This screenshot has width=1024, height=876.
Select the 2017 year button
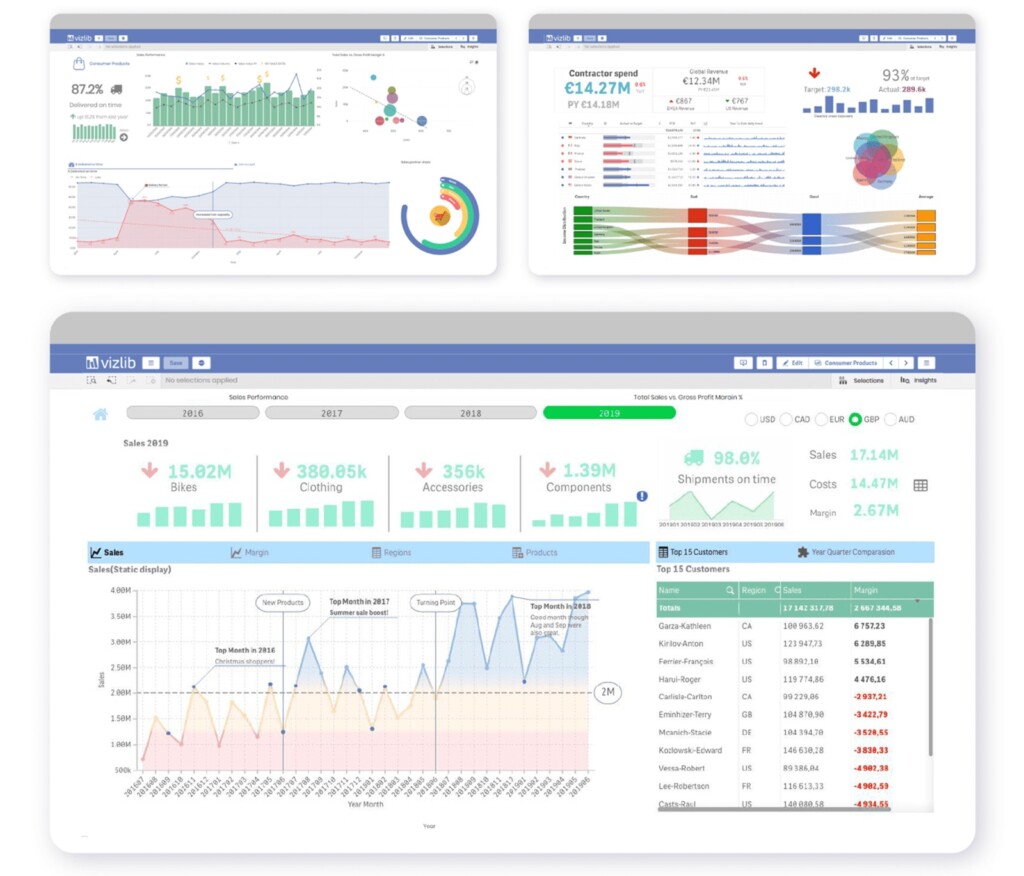point(331,413)
